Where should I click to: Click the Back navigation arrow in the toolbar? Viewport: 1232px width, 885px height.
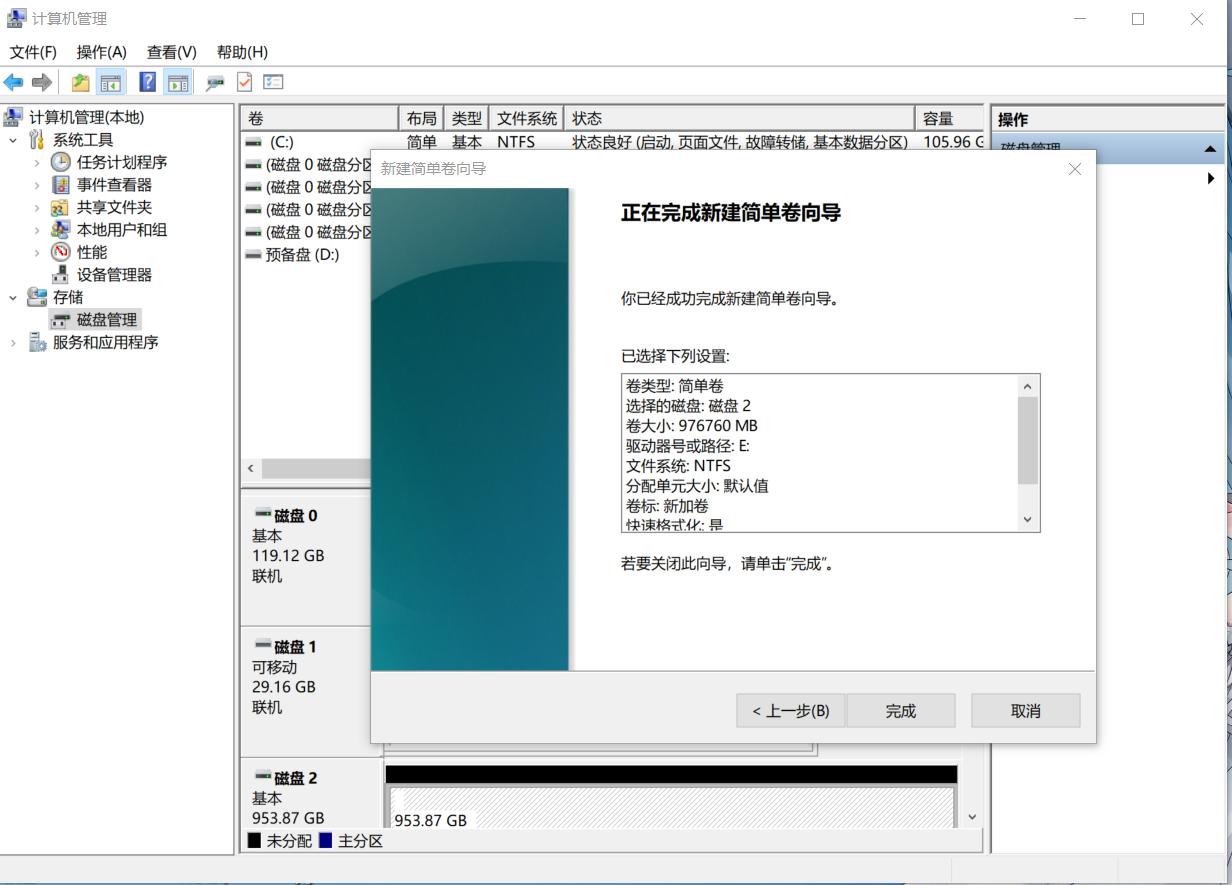click(14, 82)
